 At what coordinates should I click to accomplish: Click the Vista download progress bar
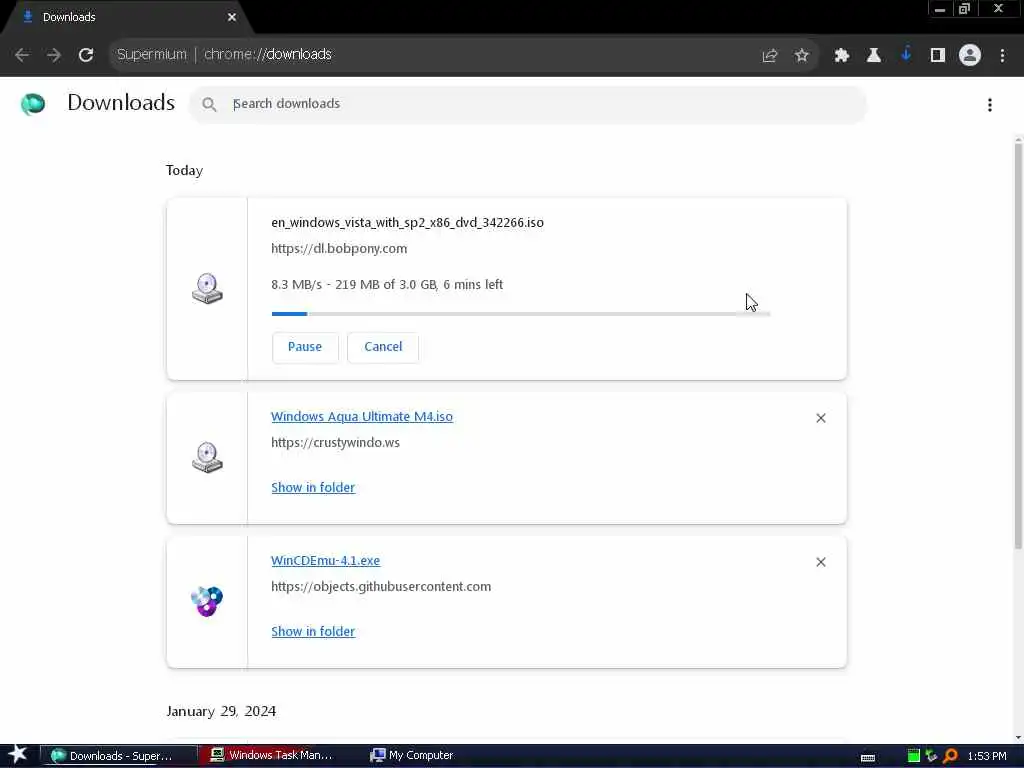[x=521, y=314]
